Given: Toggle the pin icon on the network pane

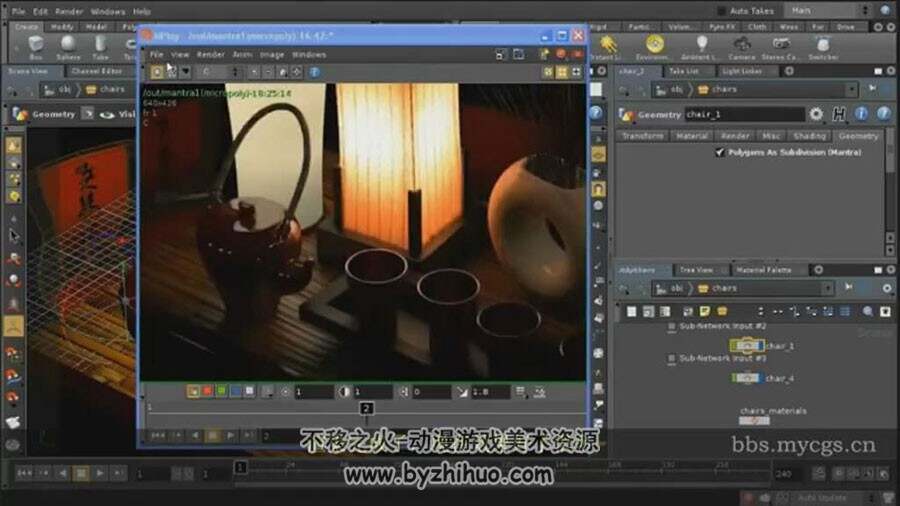Looking at the screenshot, I should tap(848, 287).
